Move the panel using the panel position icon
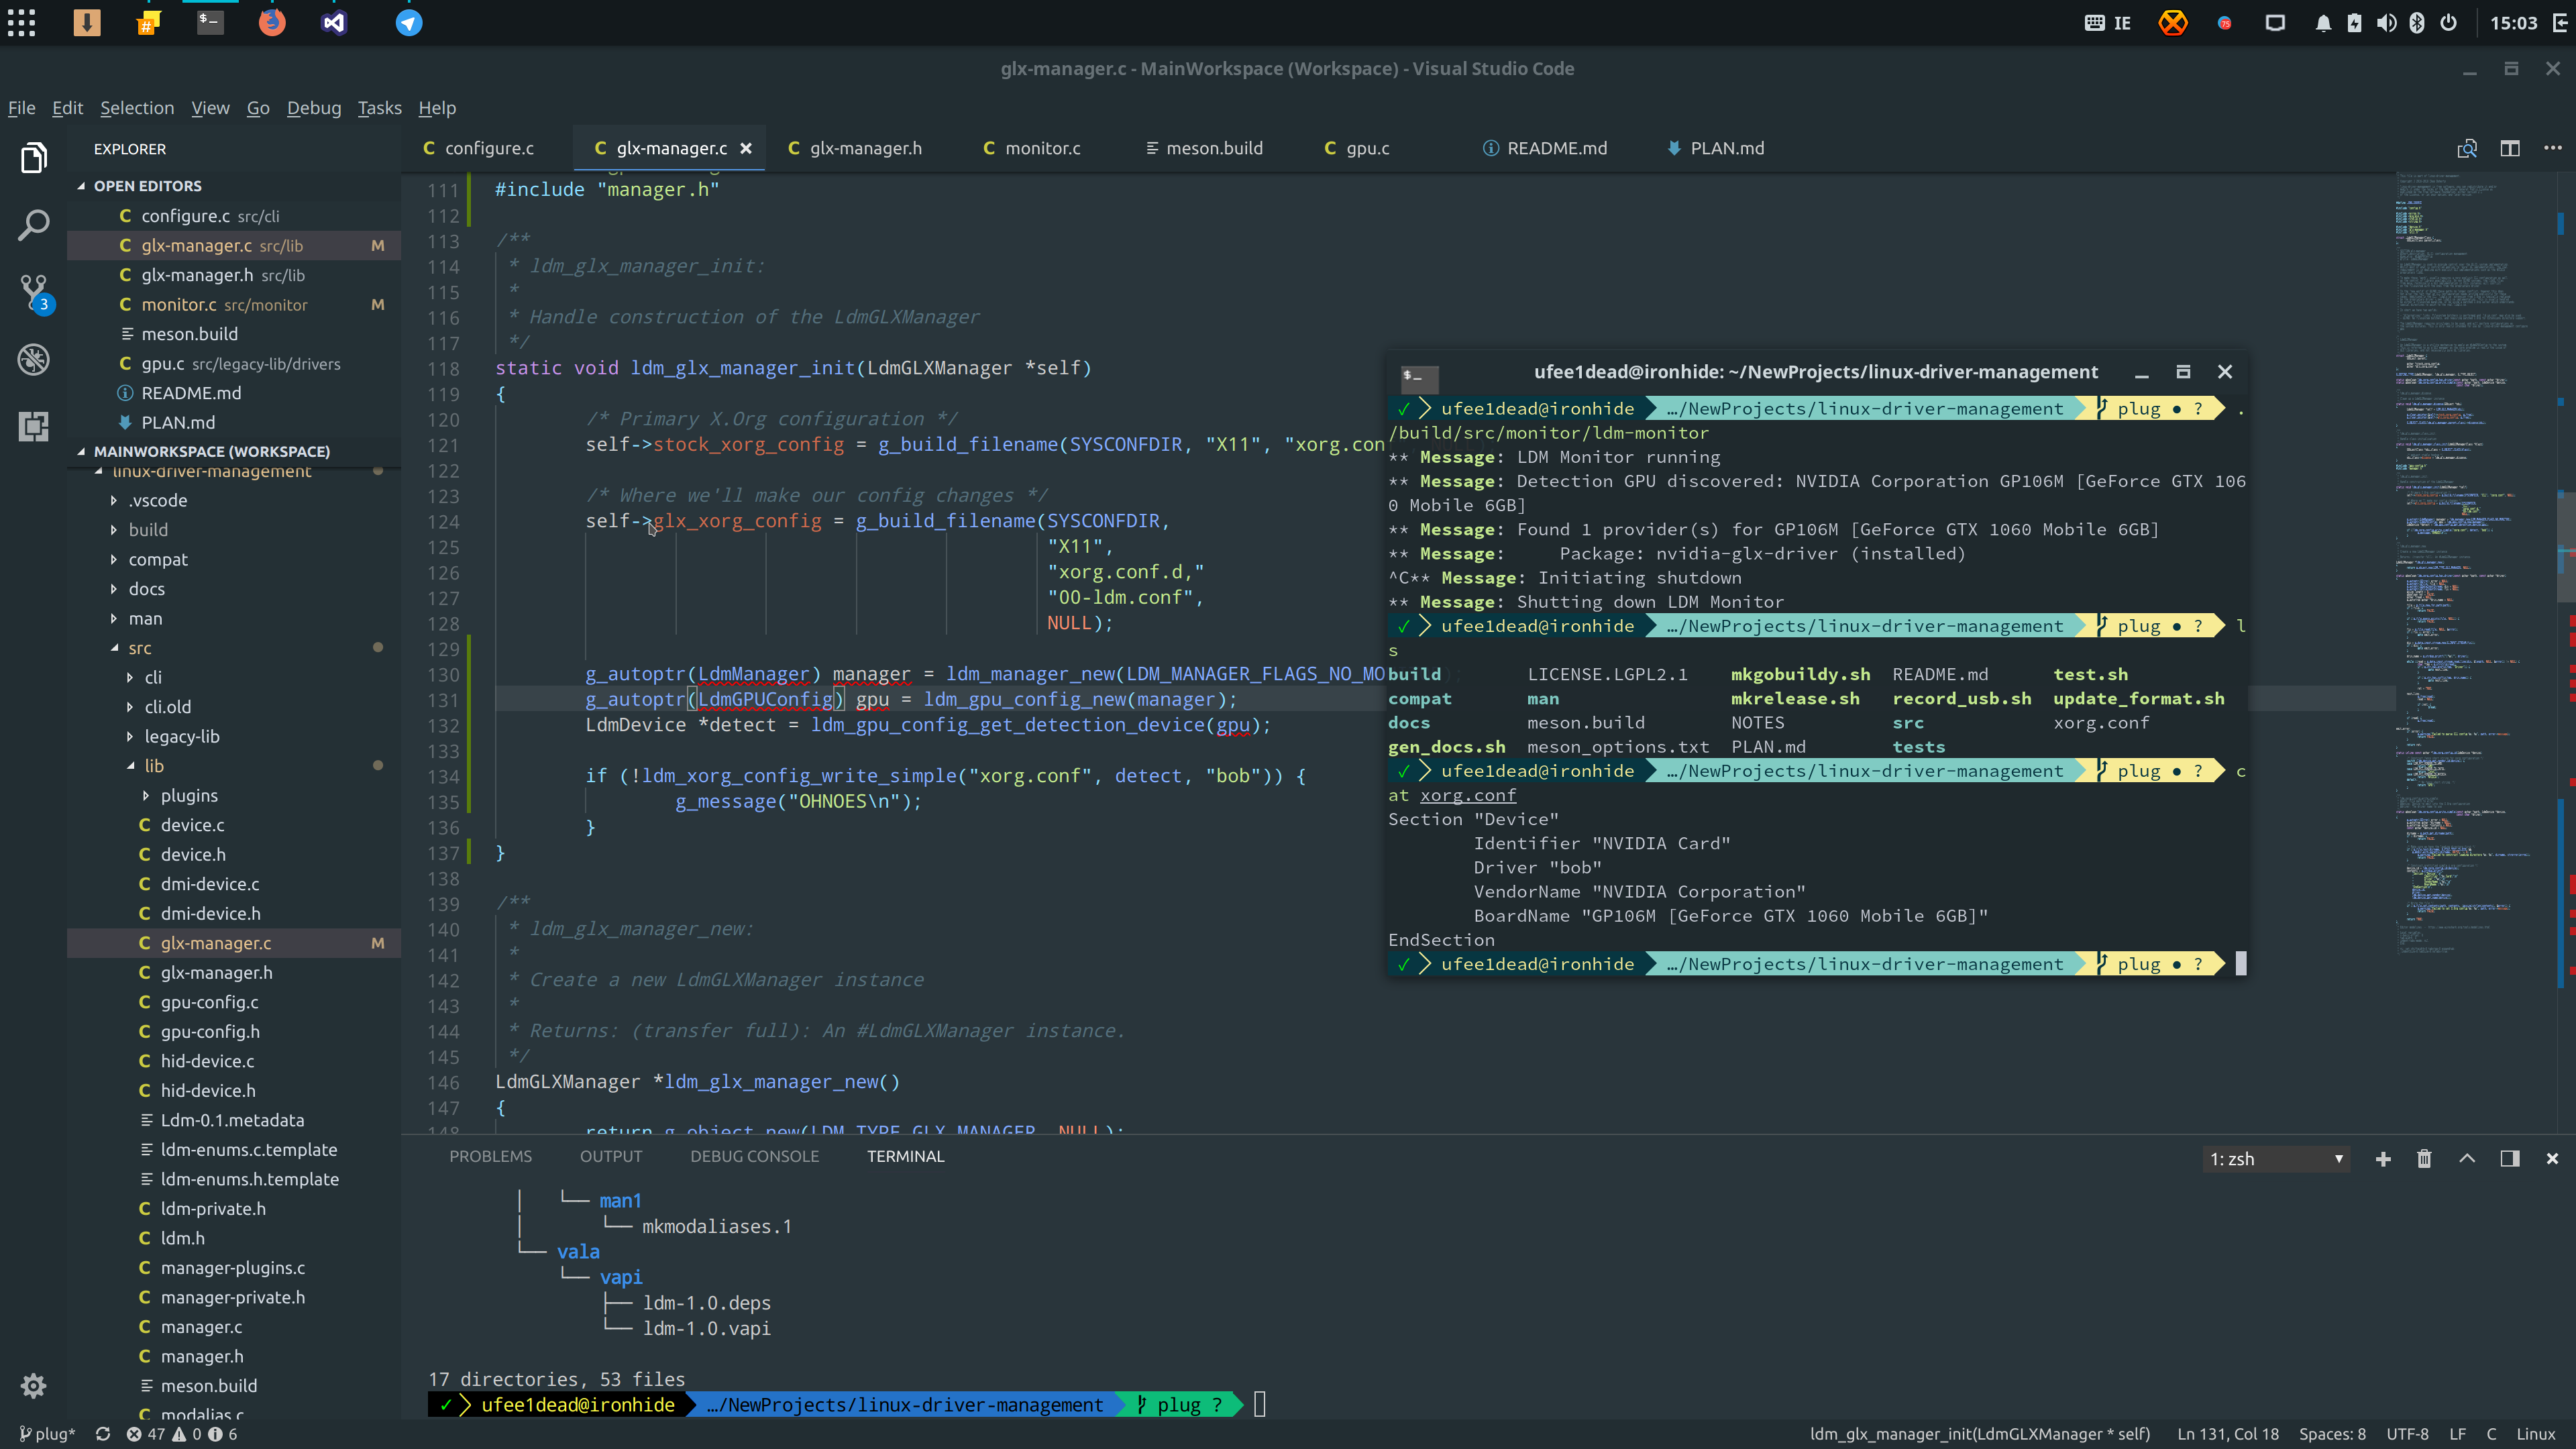This screenshot has height=1449, width=2576. [x=2510, y=1158]
